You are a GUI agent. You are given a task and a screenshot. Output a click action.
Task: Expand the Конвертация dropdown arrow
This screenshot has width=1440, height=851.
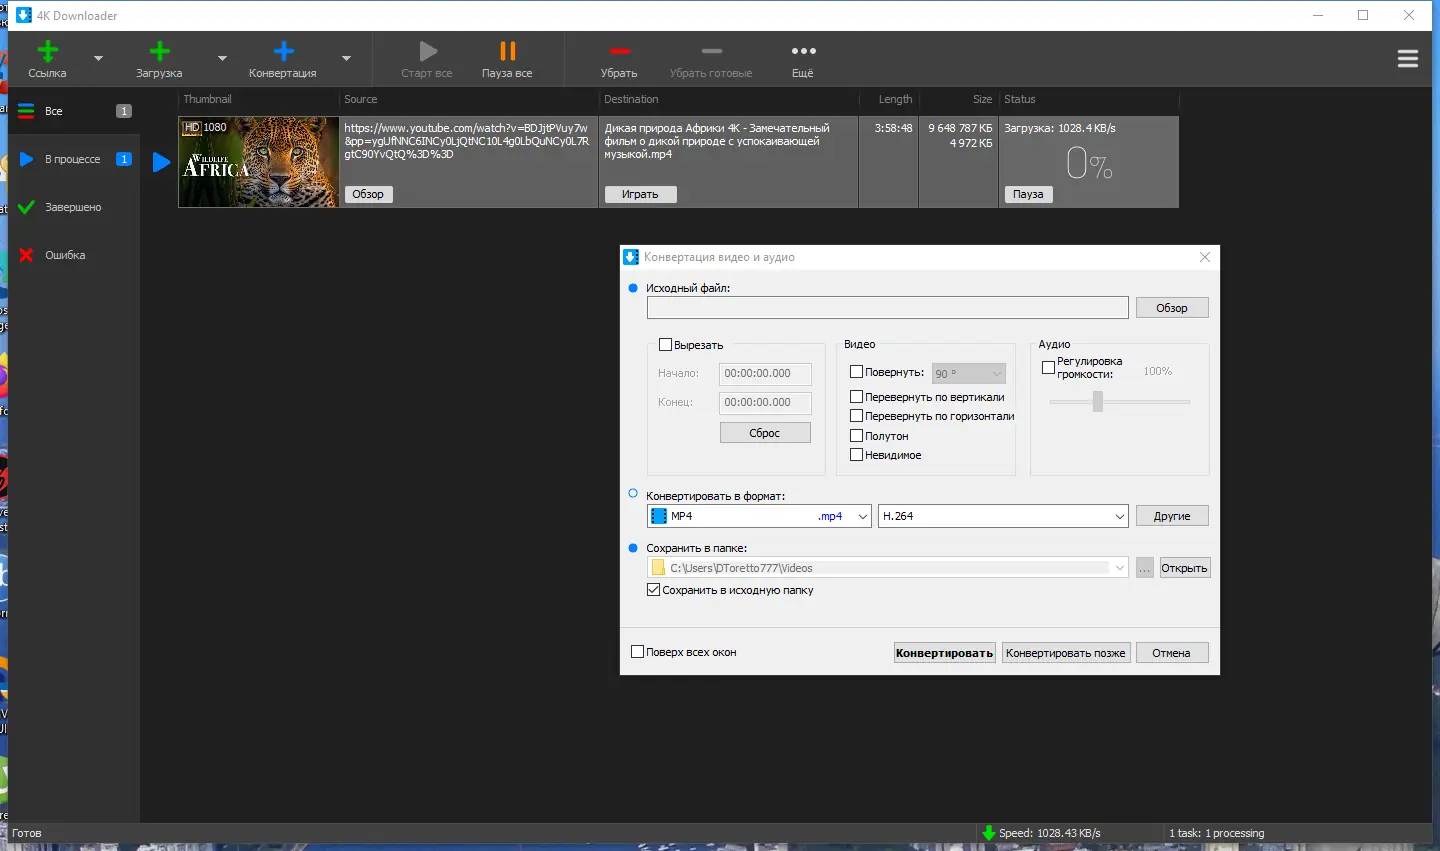(x=346, y=58)
